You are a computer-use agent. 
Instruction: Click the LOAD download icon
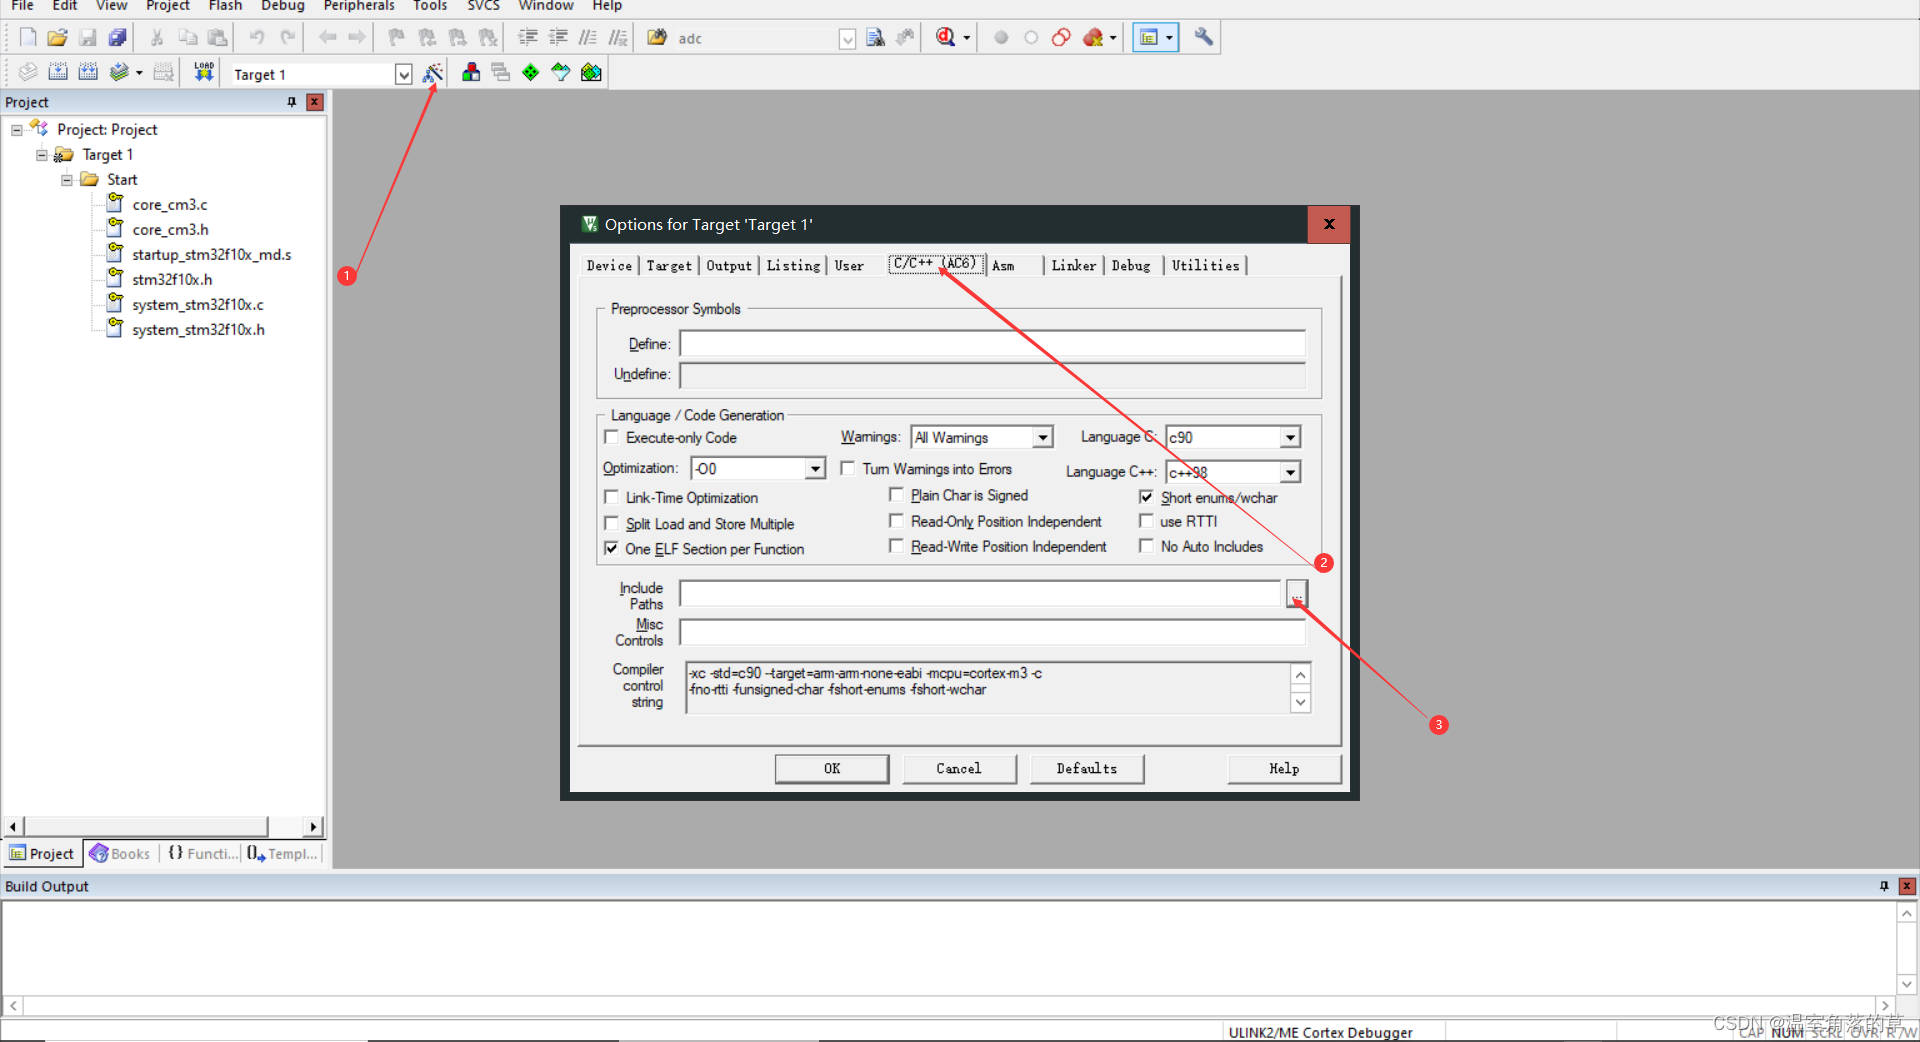click(x=204, y=72)
